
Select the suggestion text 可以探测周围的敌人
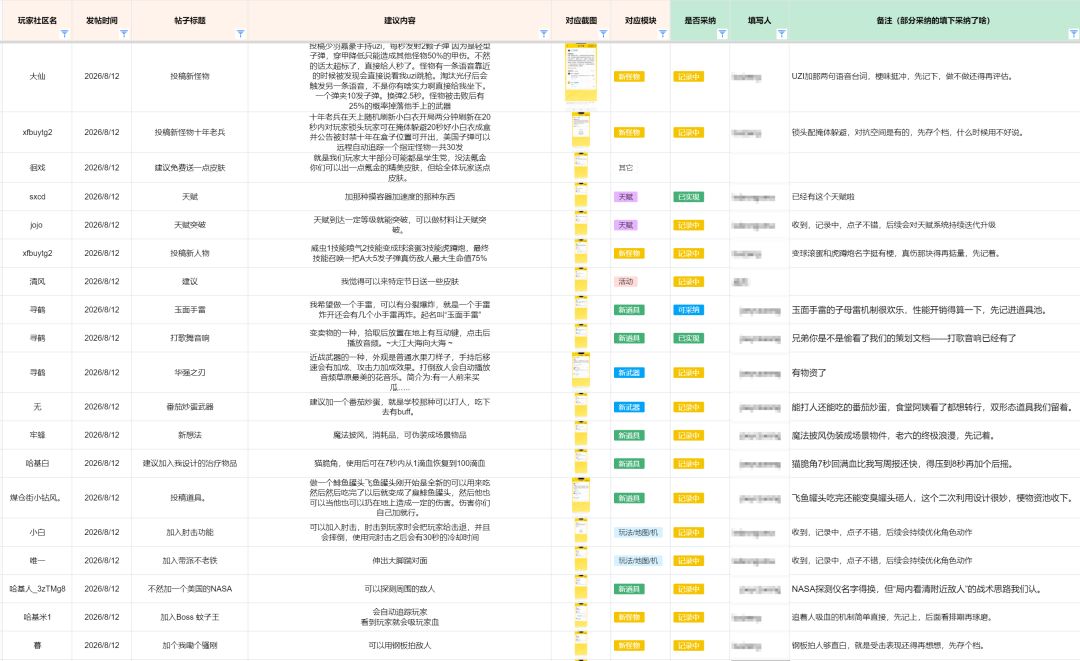coord(399,589)
